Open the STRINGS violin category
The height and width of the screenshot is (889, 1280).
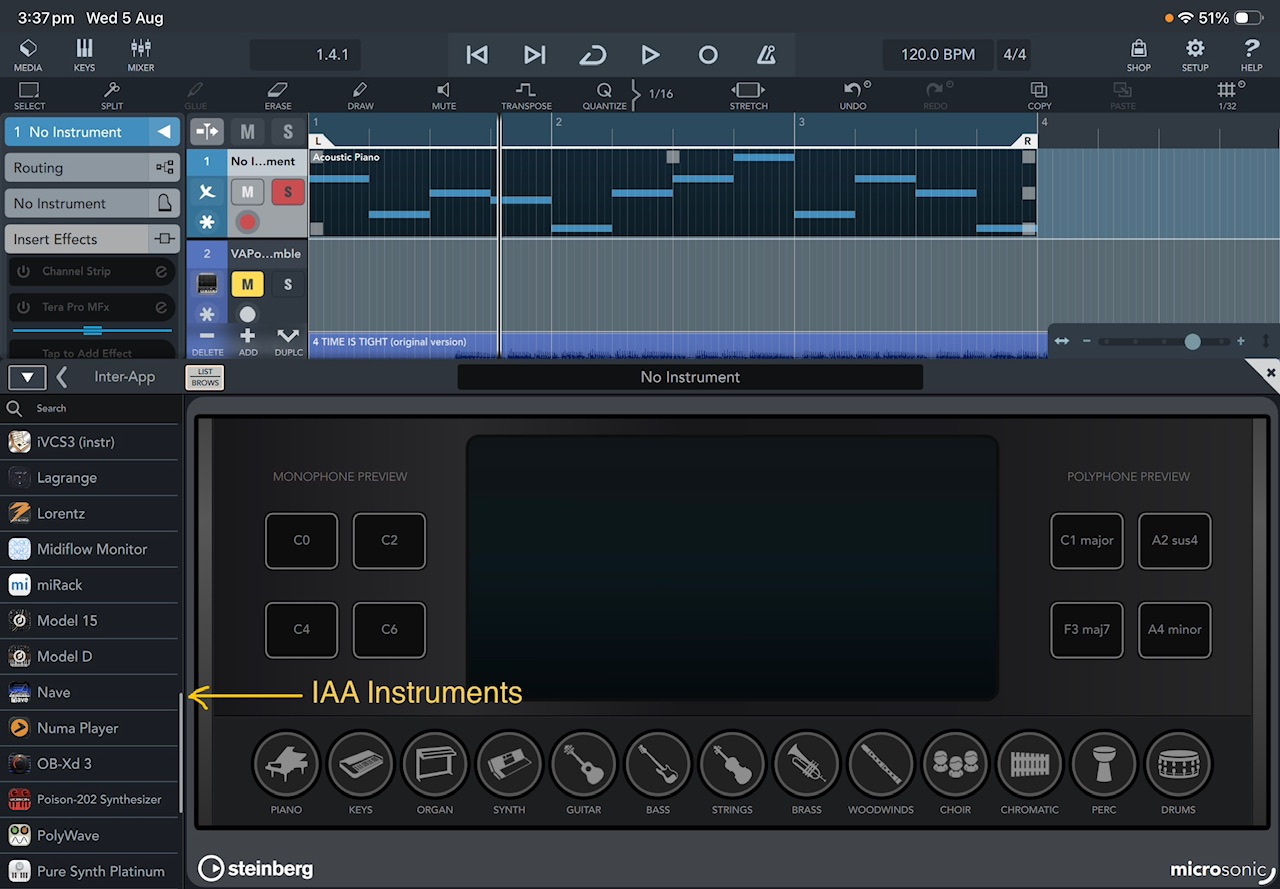[x=732, y=765]
